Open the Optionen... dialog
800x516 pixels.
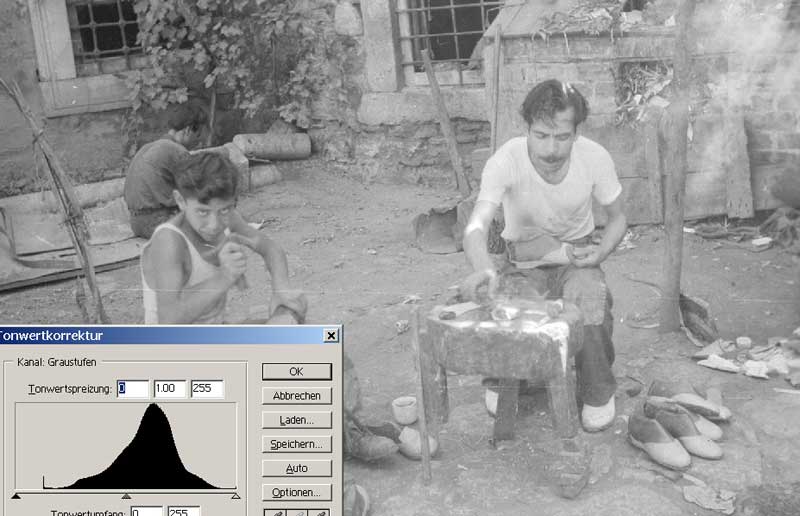pos(296,492)
